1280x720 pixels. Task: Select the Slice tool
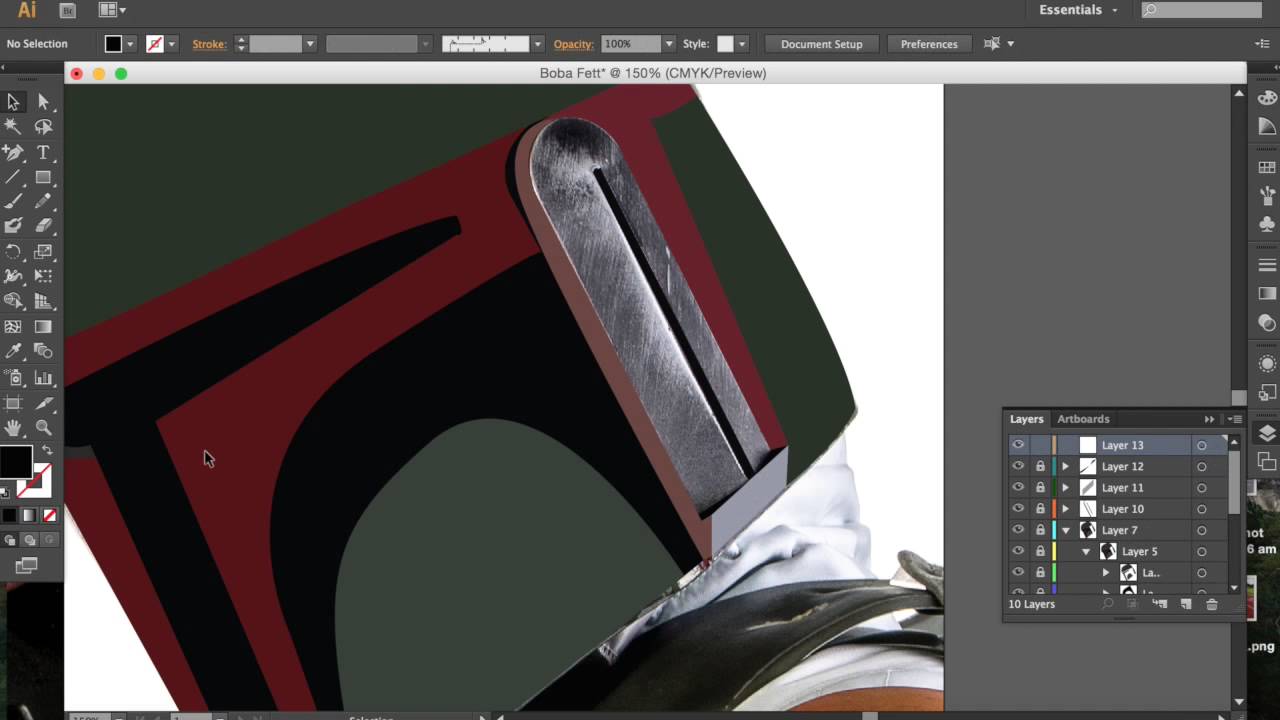(43, 403)
